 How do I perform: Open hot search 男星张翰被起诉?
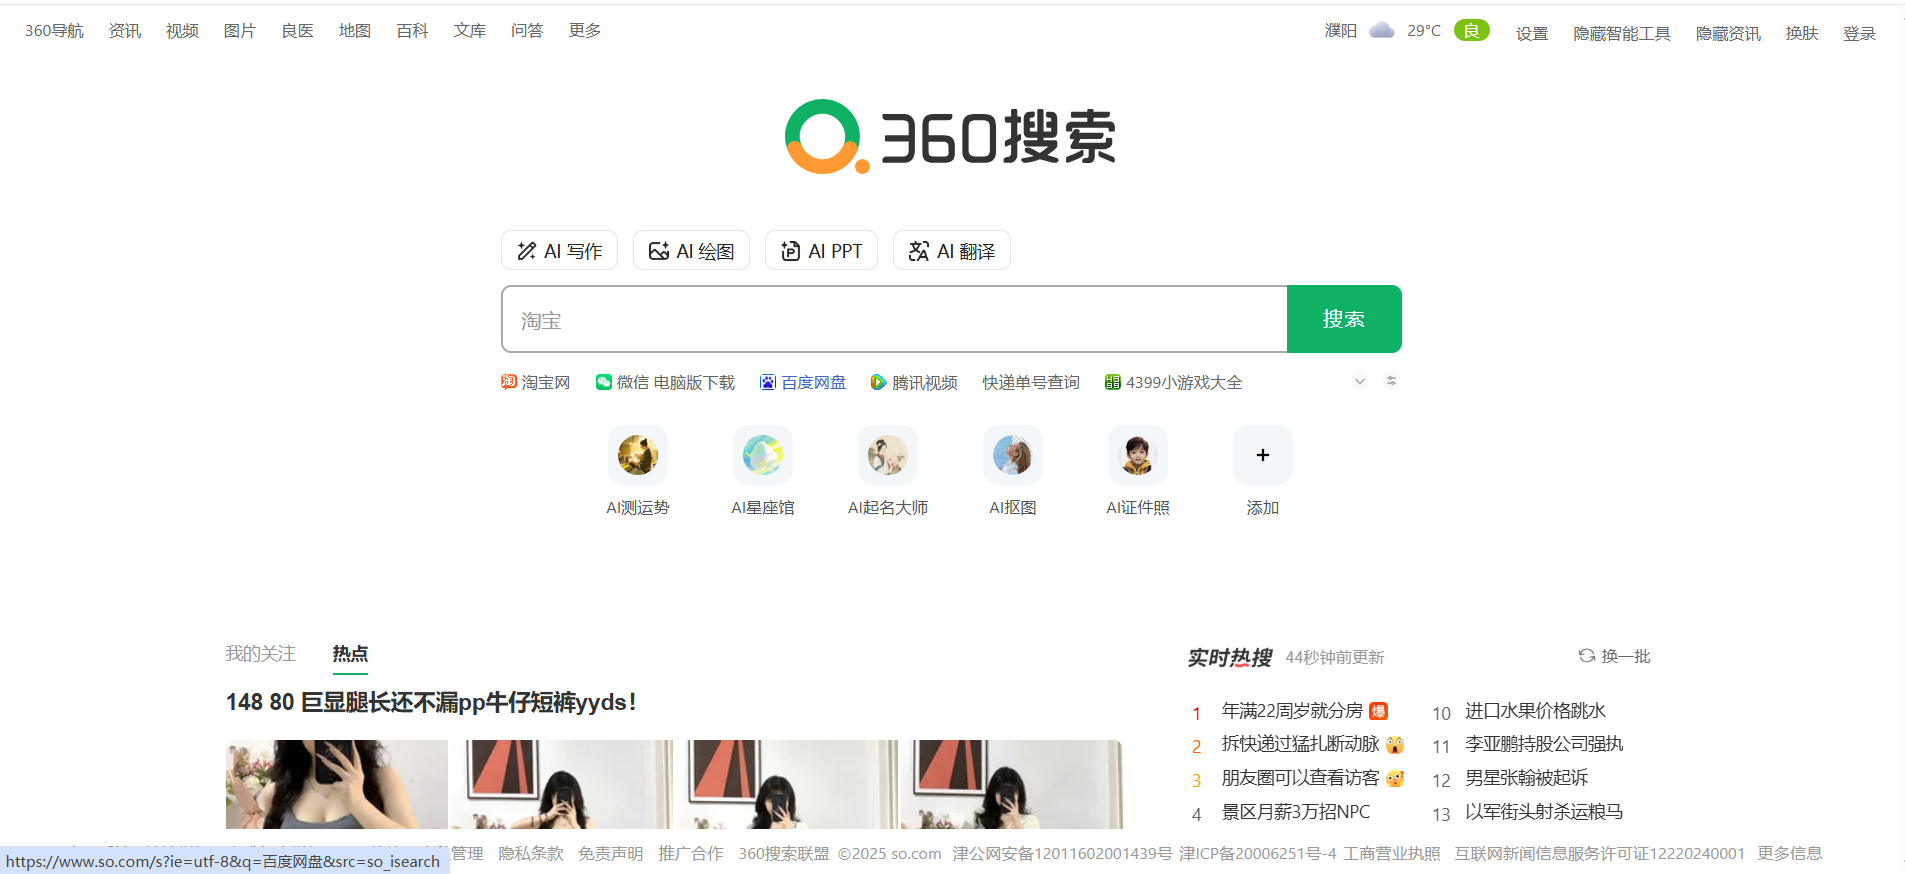pos(1526,778)
